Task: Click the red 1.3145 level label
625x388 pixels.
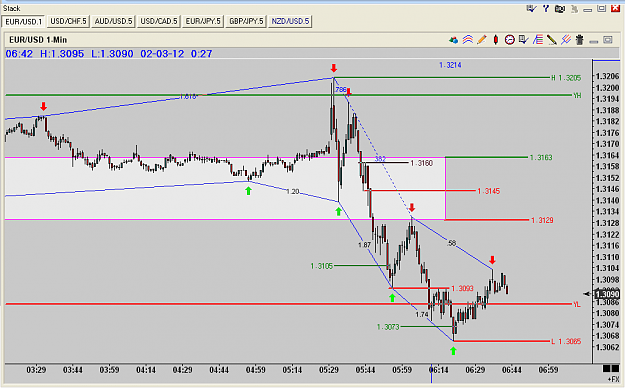Action: (x=488, y=191)
